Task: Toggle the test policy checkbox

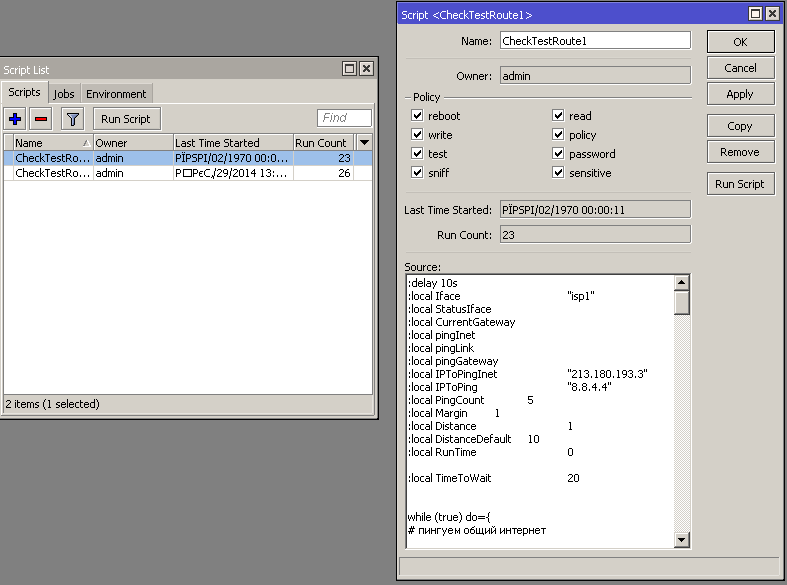Action: [417, 154]
